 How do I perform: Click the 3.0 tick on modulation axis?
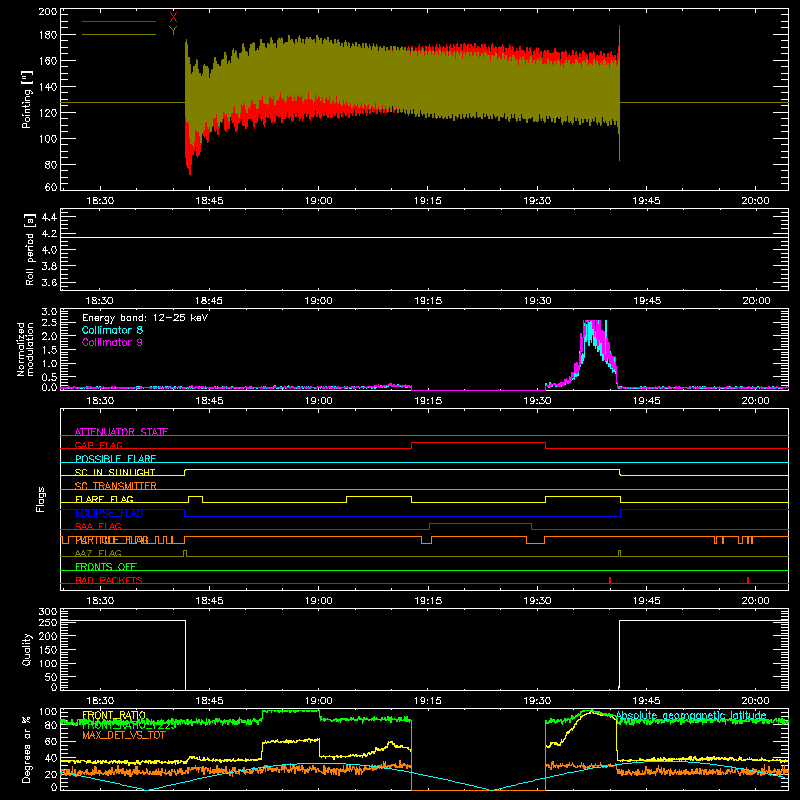[49, 311]
